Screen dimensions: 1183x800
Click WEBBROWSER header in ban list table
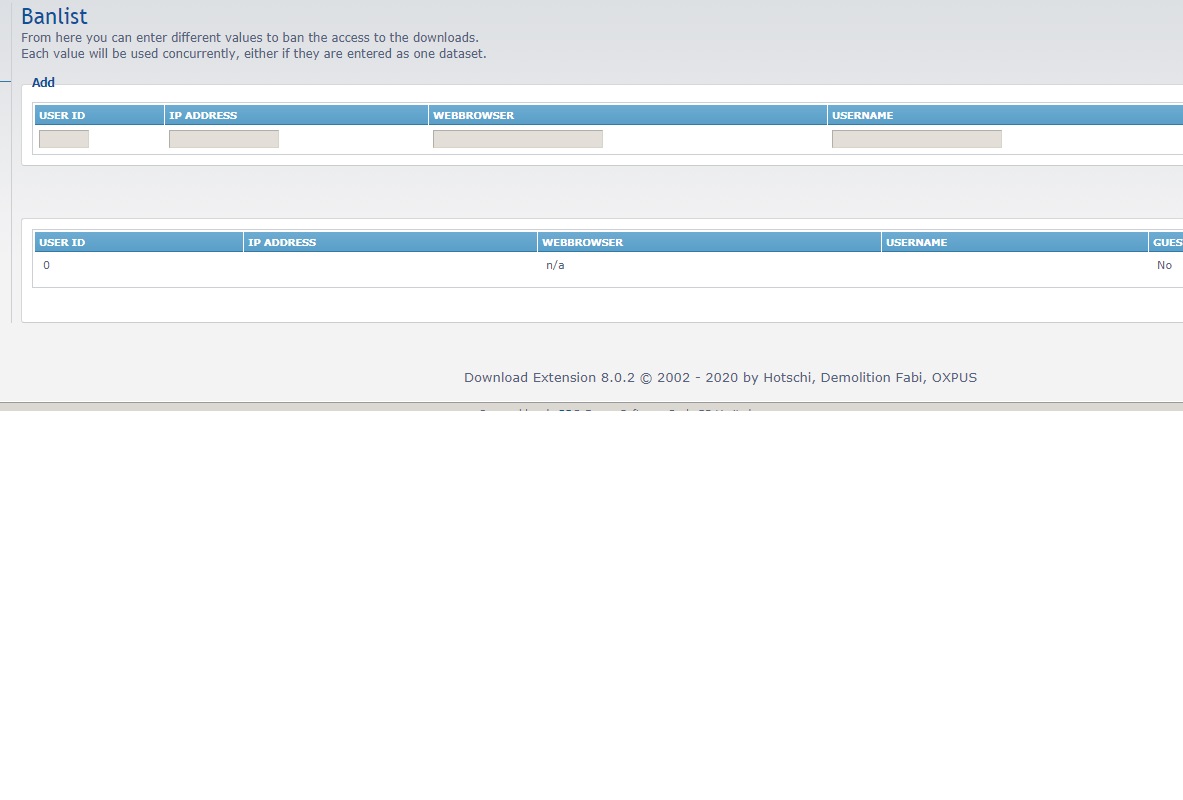(582, 242)
